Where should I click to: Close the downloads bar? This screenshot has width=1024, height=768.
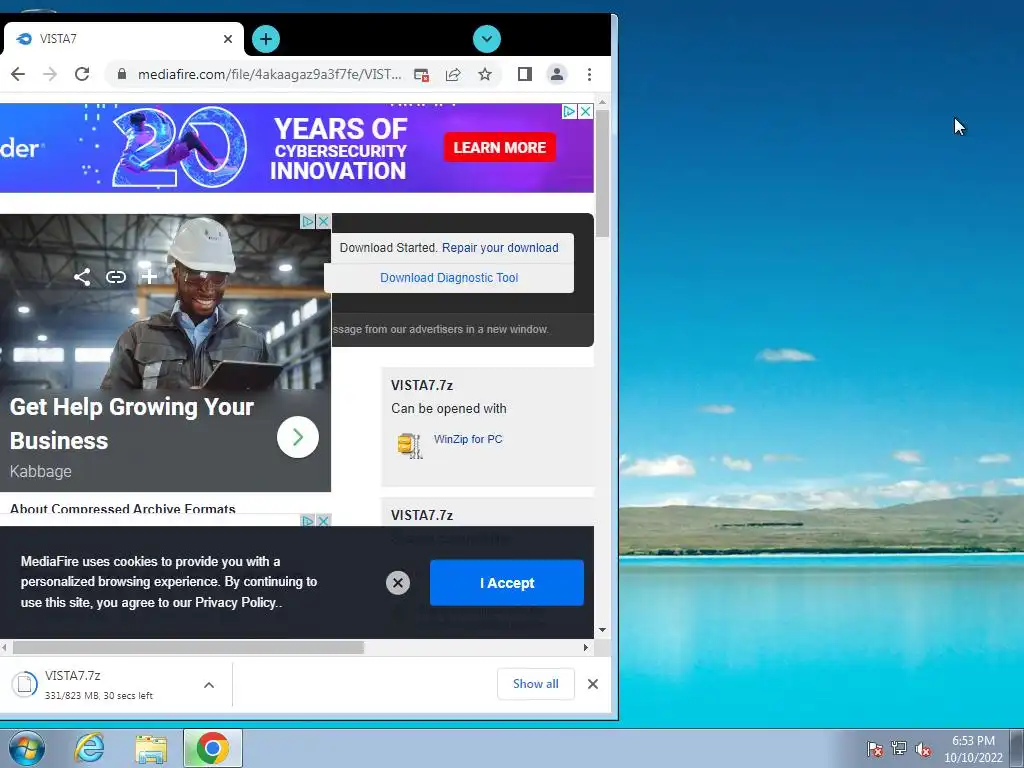[593, 684]
